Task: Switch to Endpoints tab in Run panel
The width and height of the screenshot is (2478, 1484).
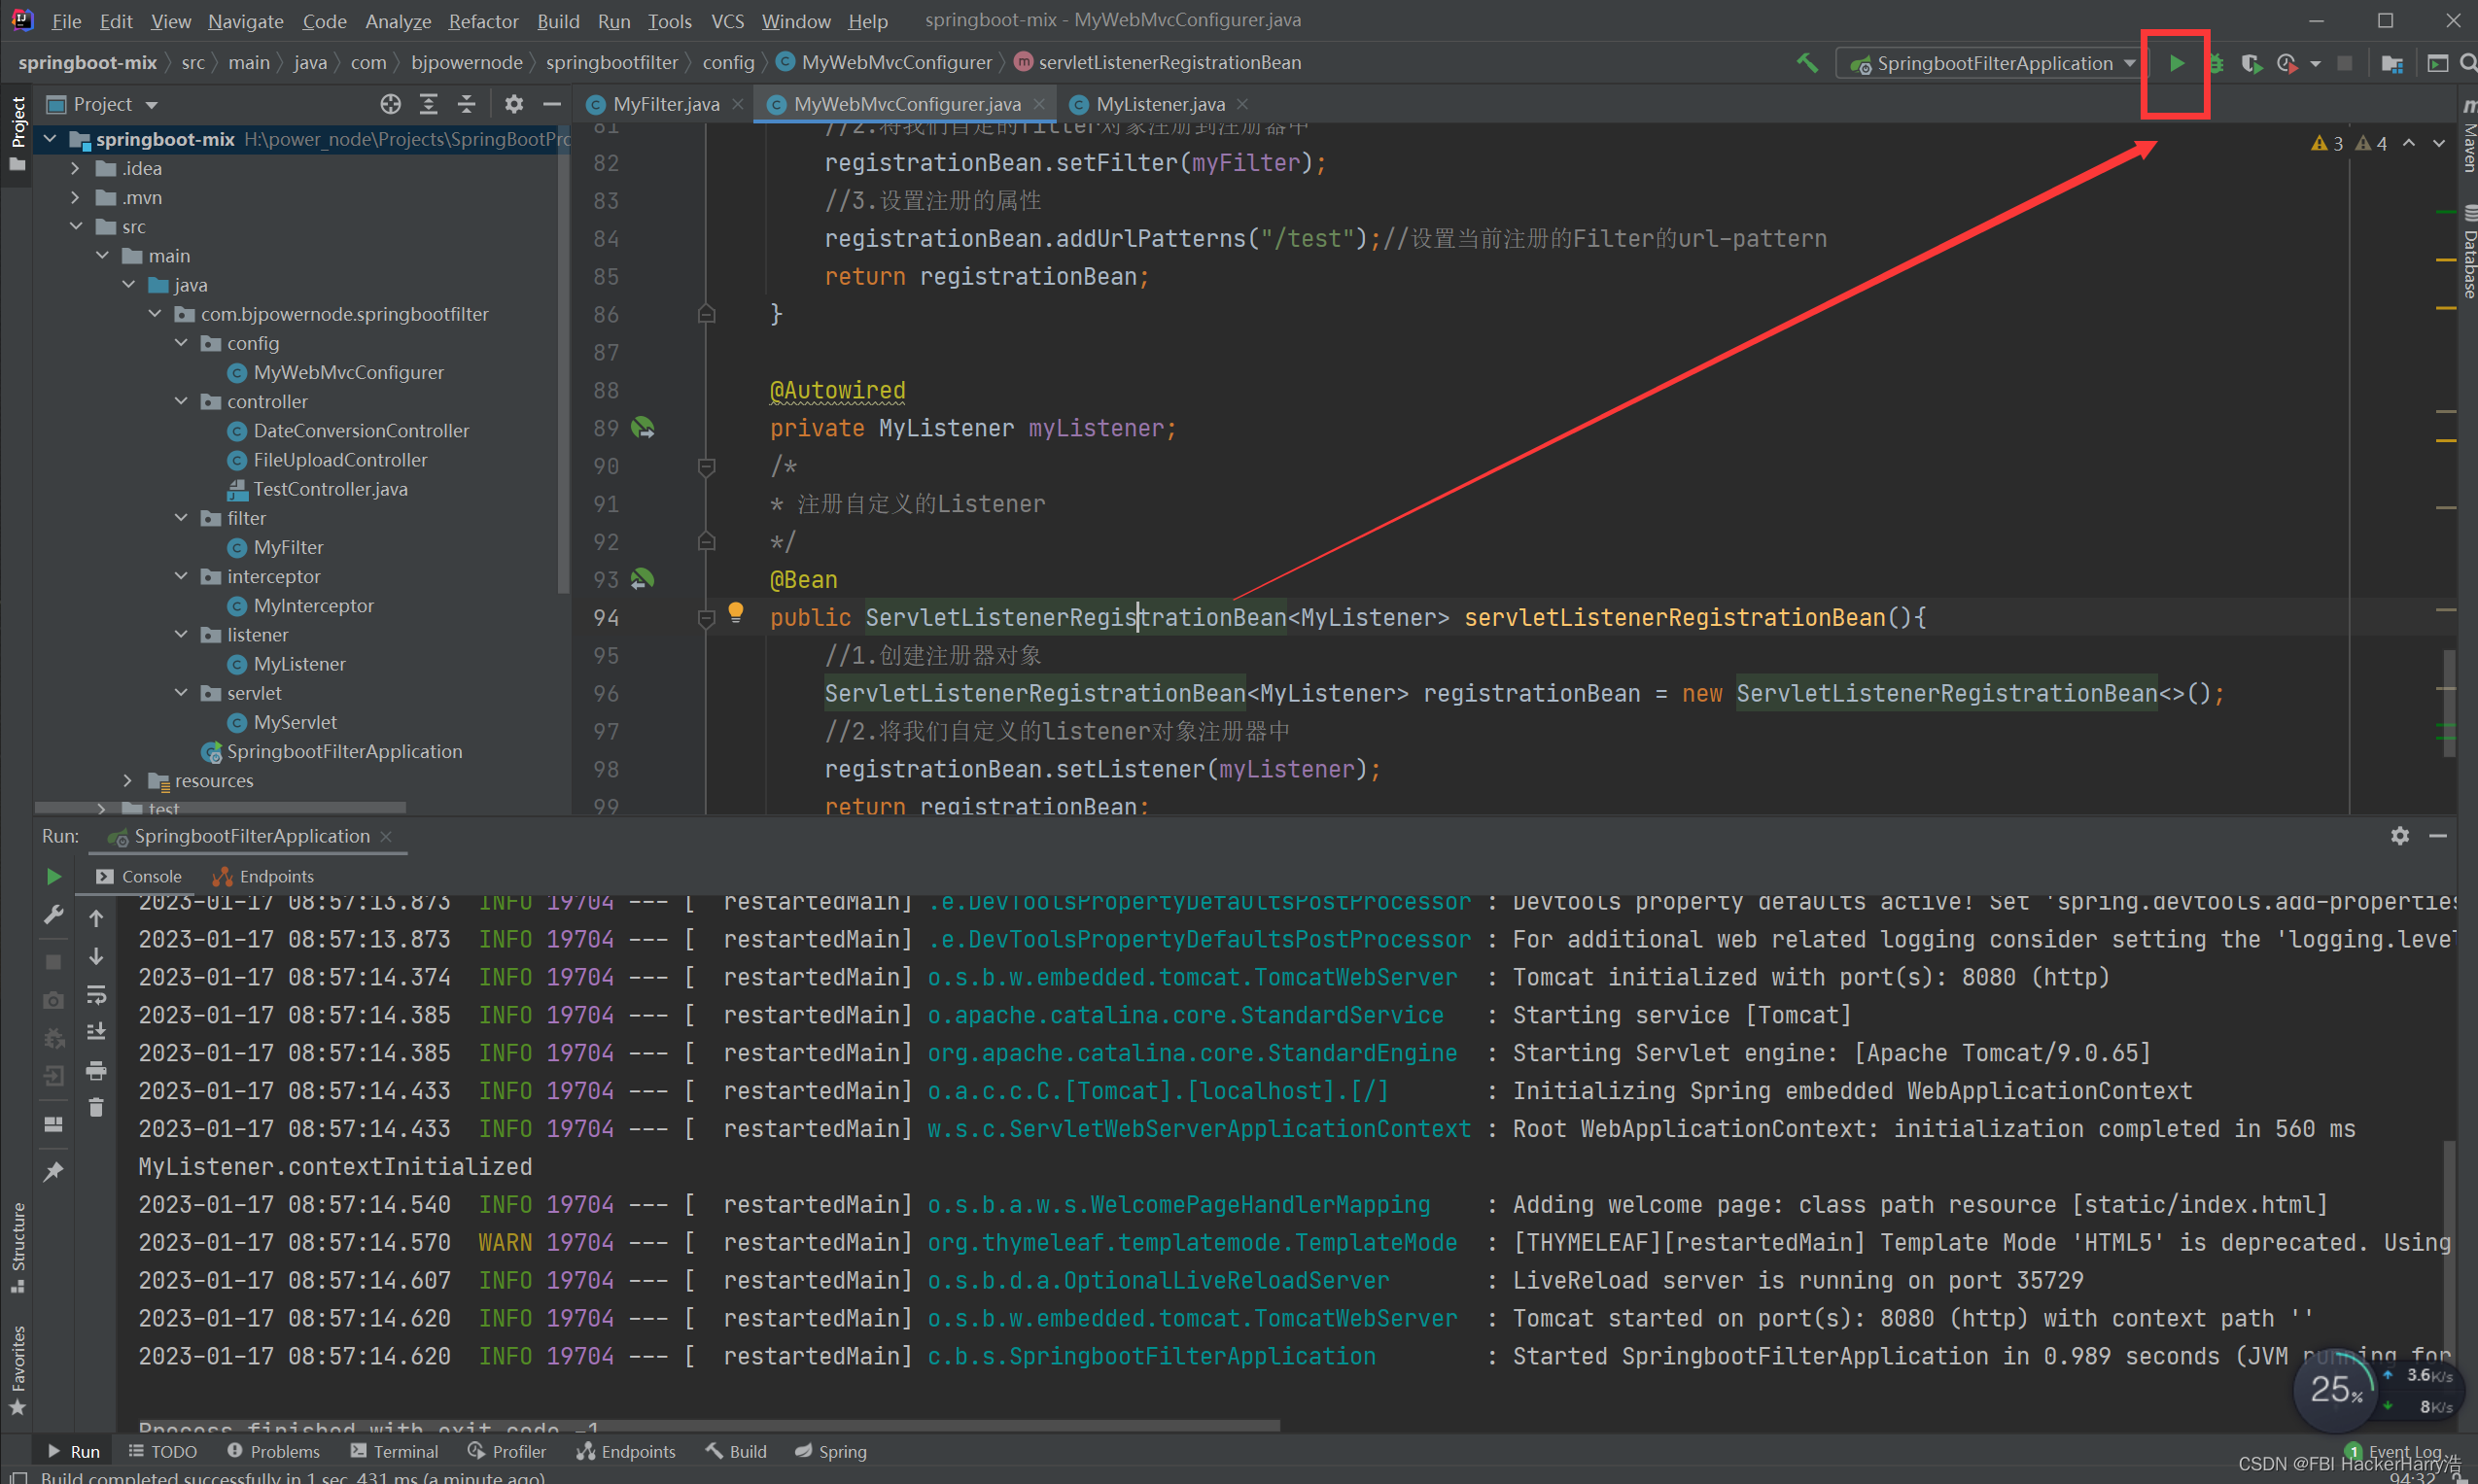Action: (x=264, y=877)
